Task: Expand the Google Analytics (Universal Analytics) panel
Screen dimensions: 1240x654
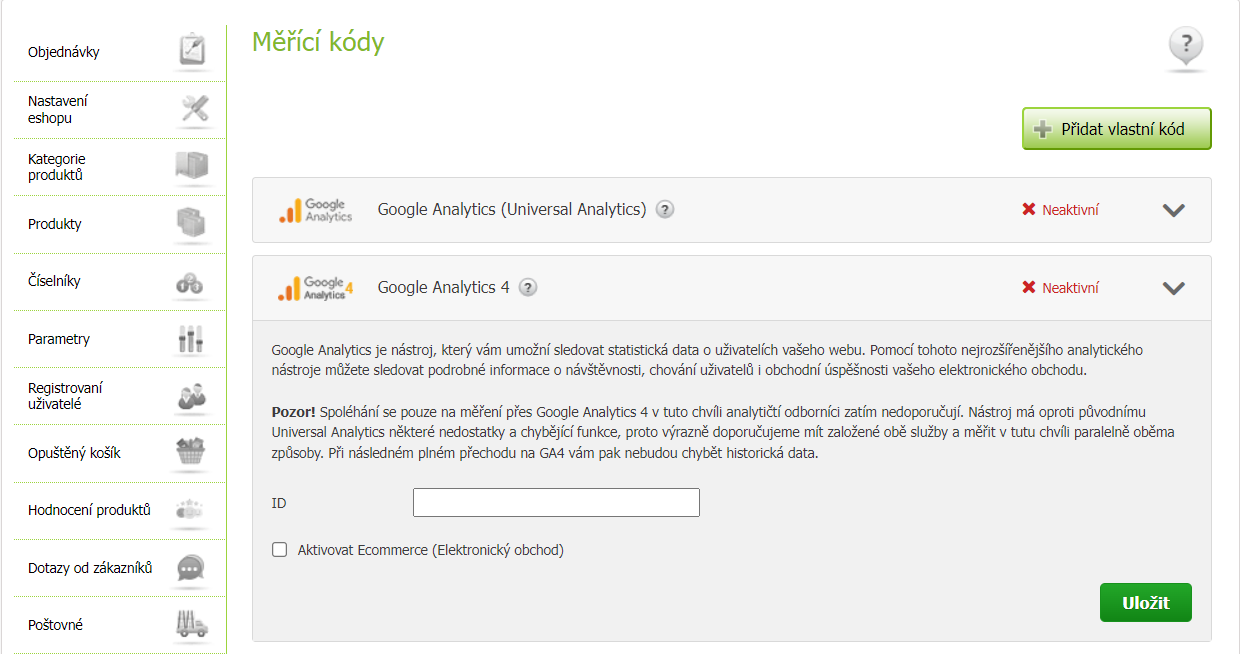Action: 1173,210
